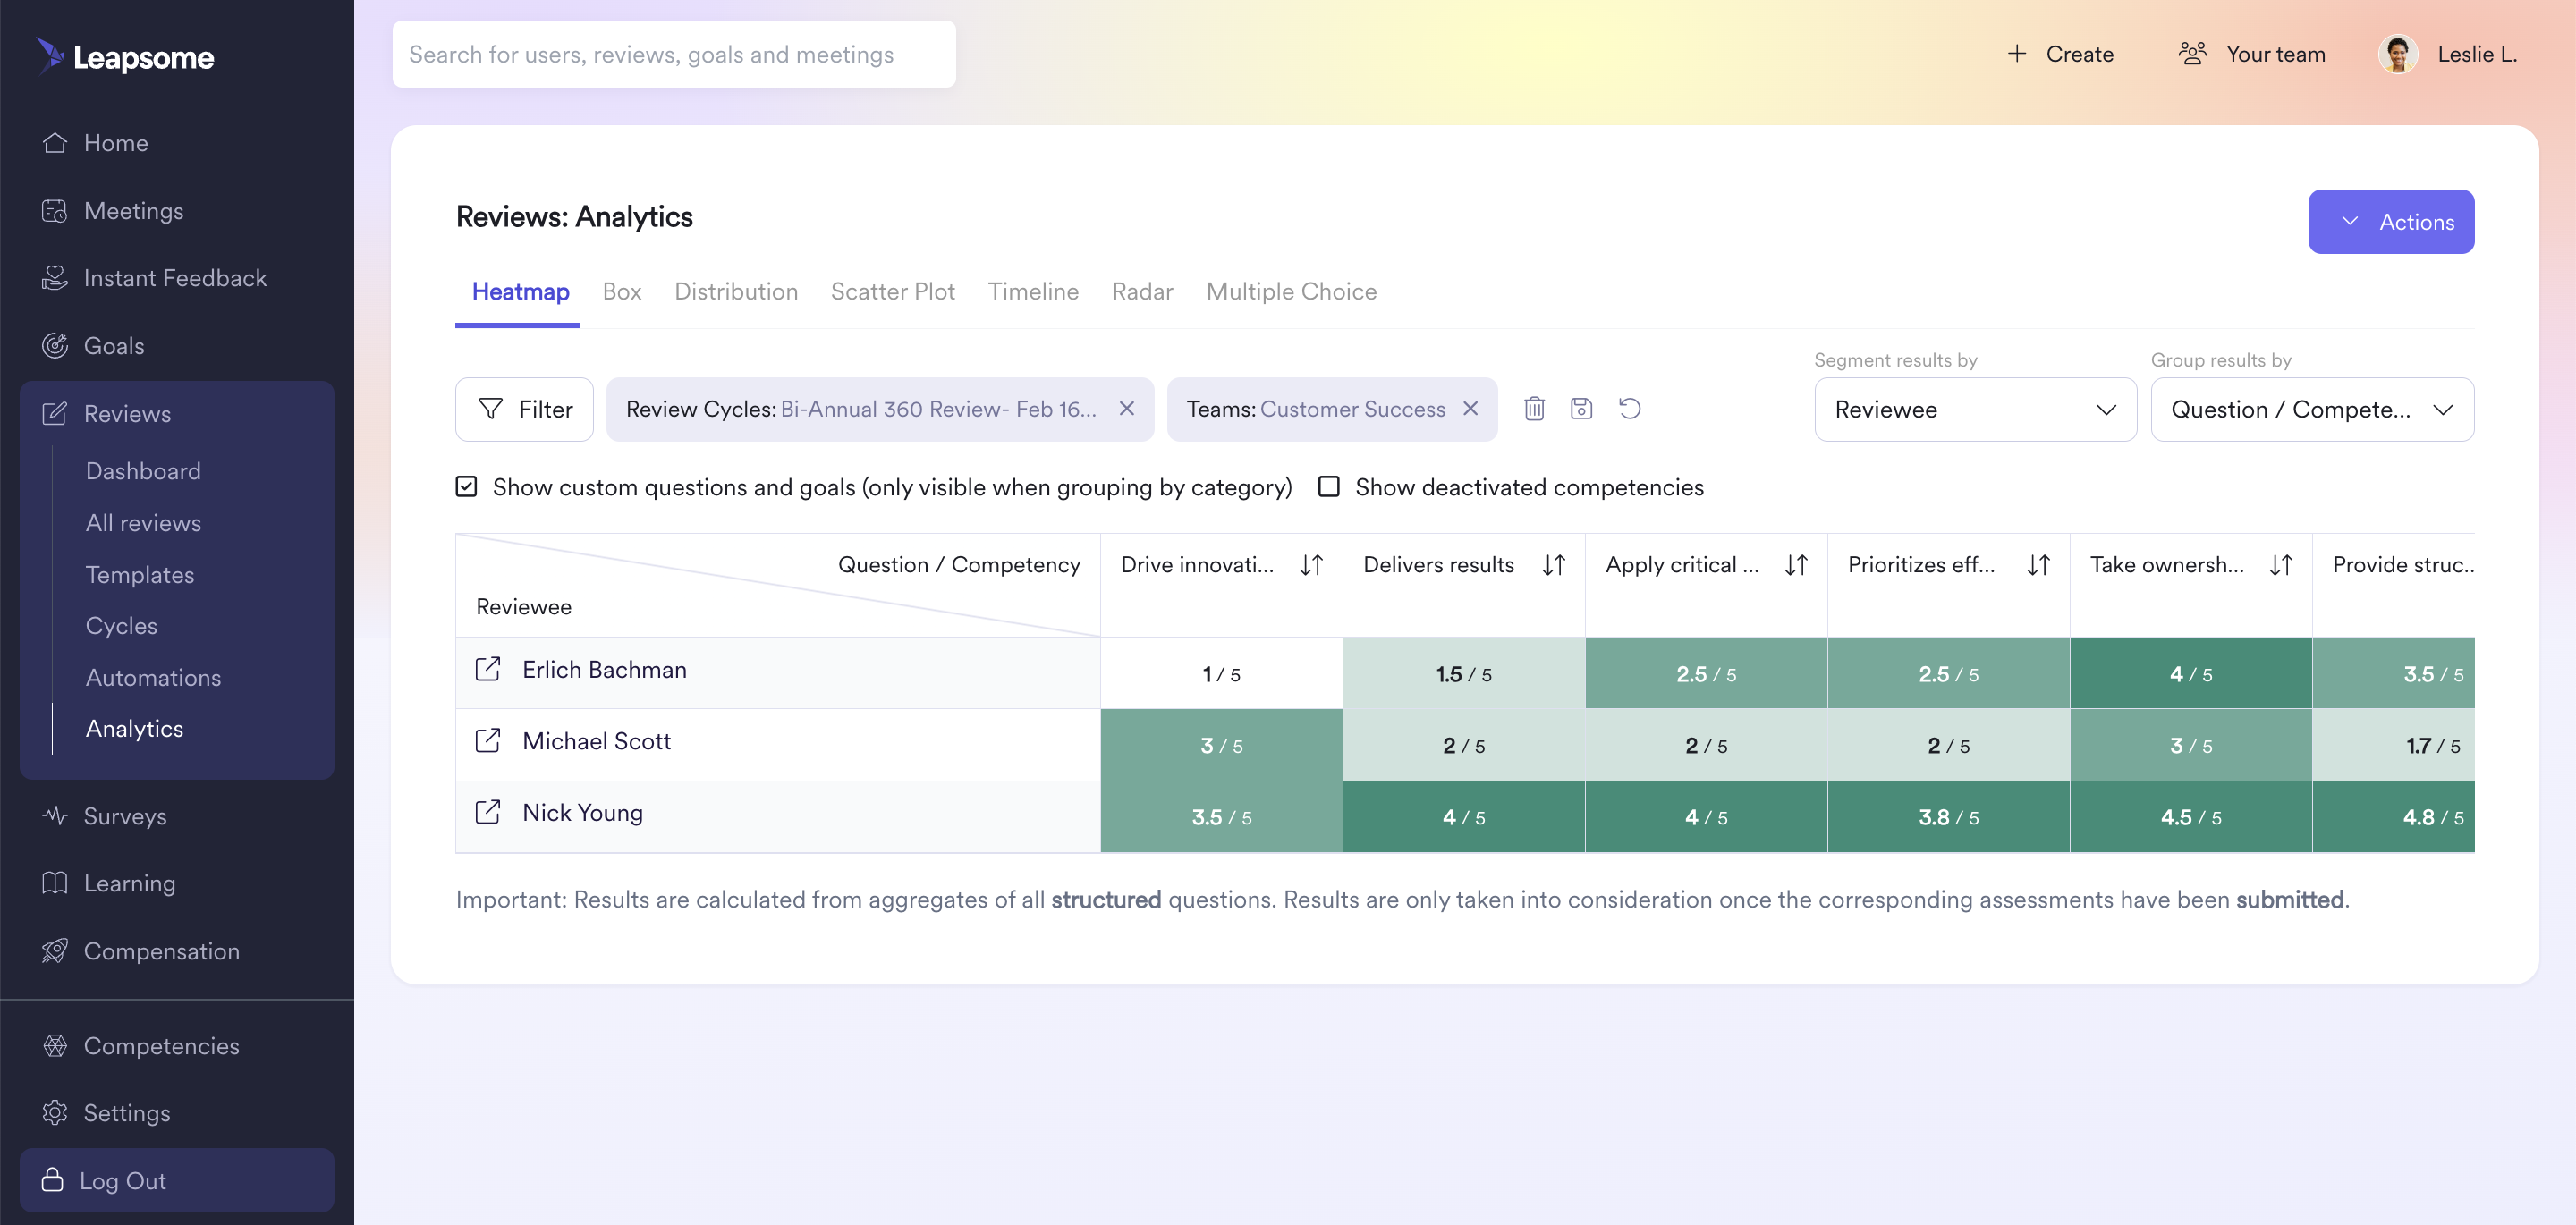This screenshot has width=2576, height=1225.
Task: Switch to the Scatter Plot tab
Action: click(x=893, y=292)
